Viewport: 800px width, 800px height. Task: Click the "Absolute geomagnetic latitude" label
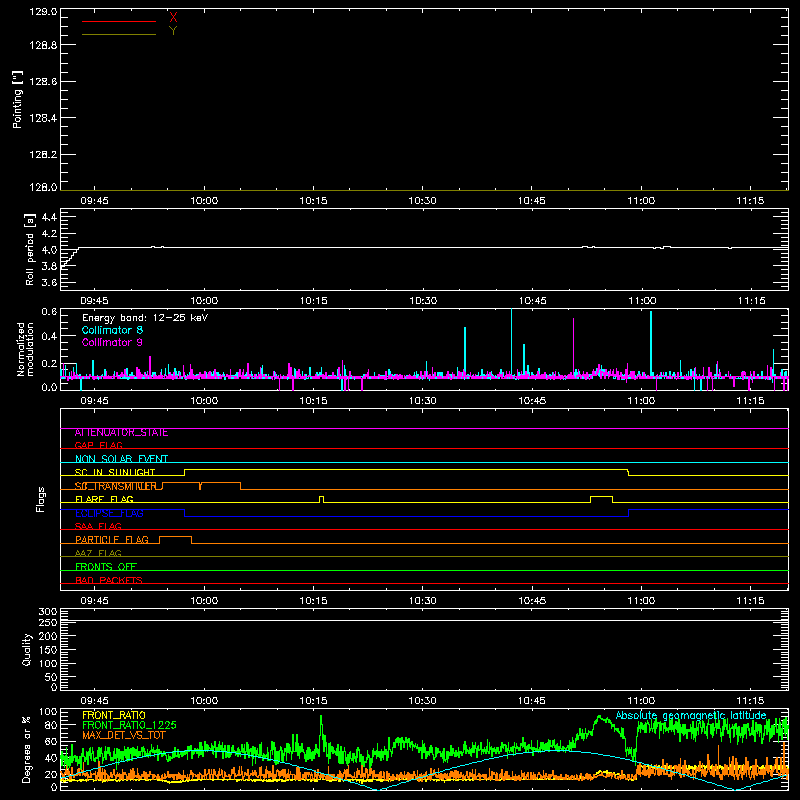coord(691,716)
